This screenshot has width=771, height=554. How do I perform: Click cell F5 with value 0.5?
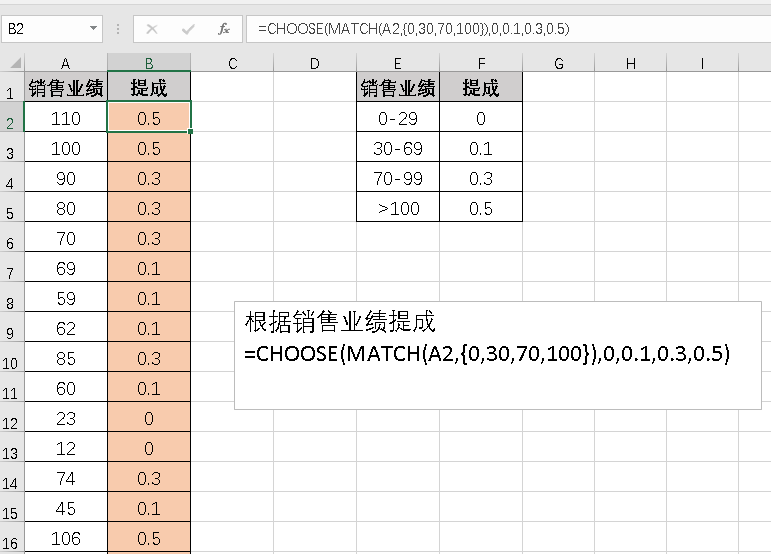(x=481, y=207)
